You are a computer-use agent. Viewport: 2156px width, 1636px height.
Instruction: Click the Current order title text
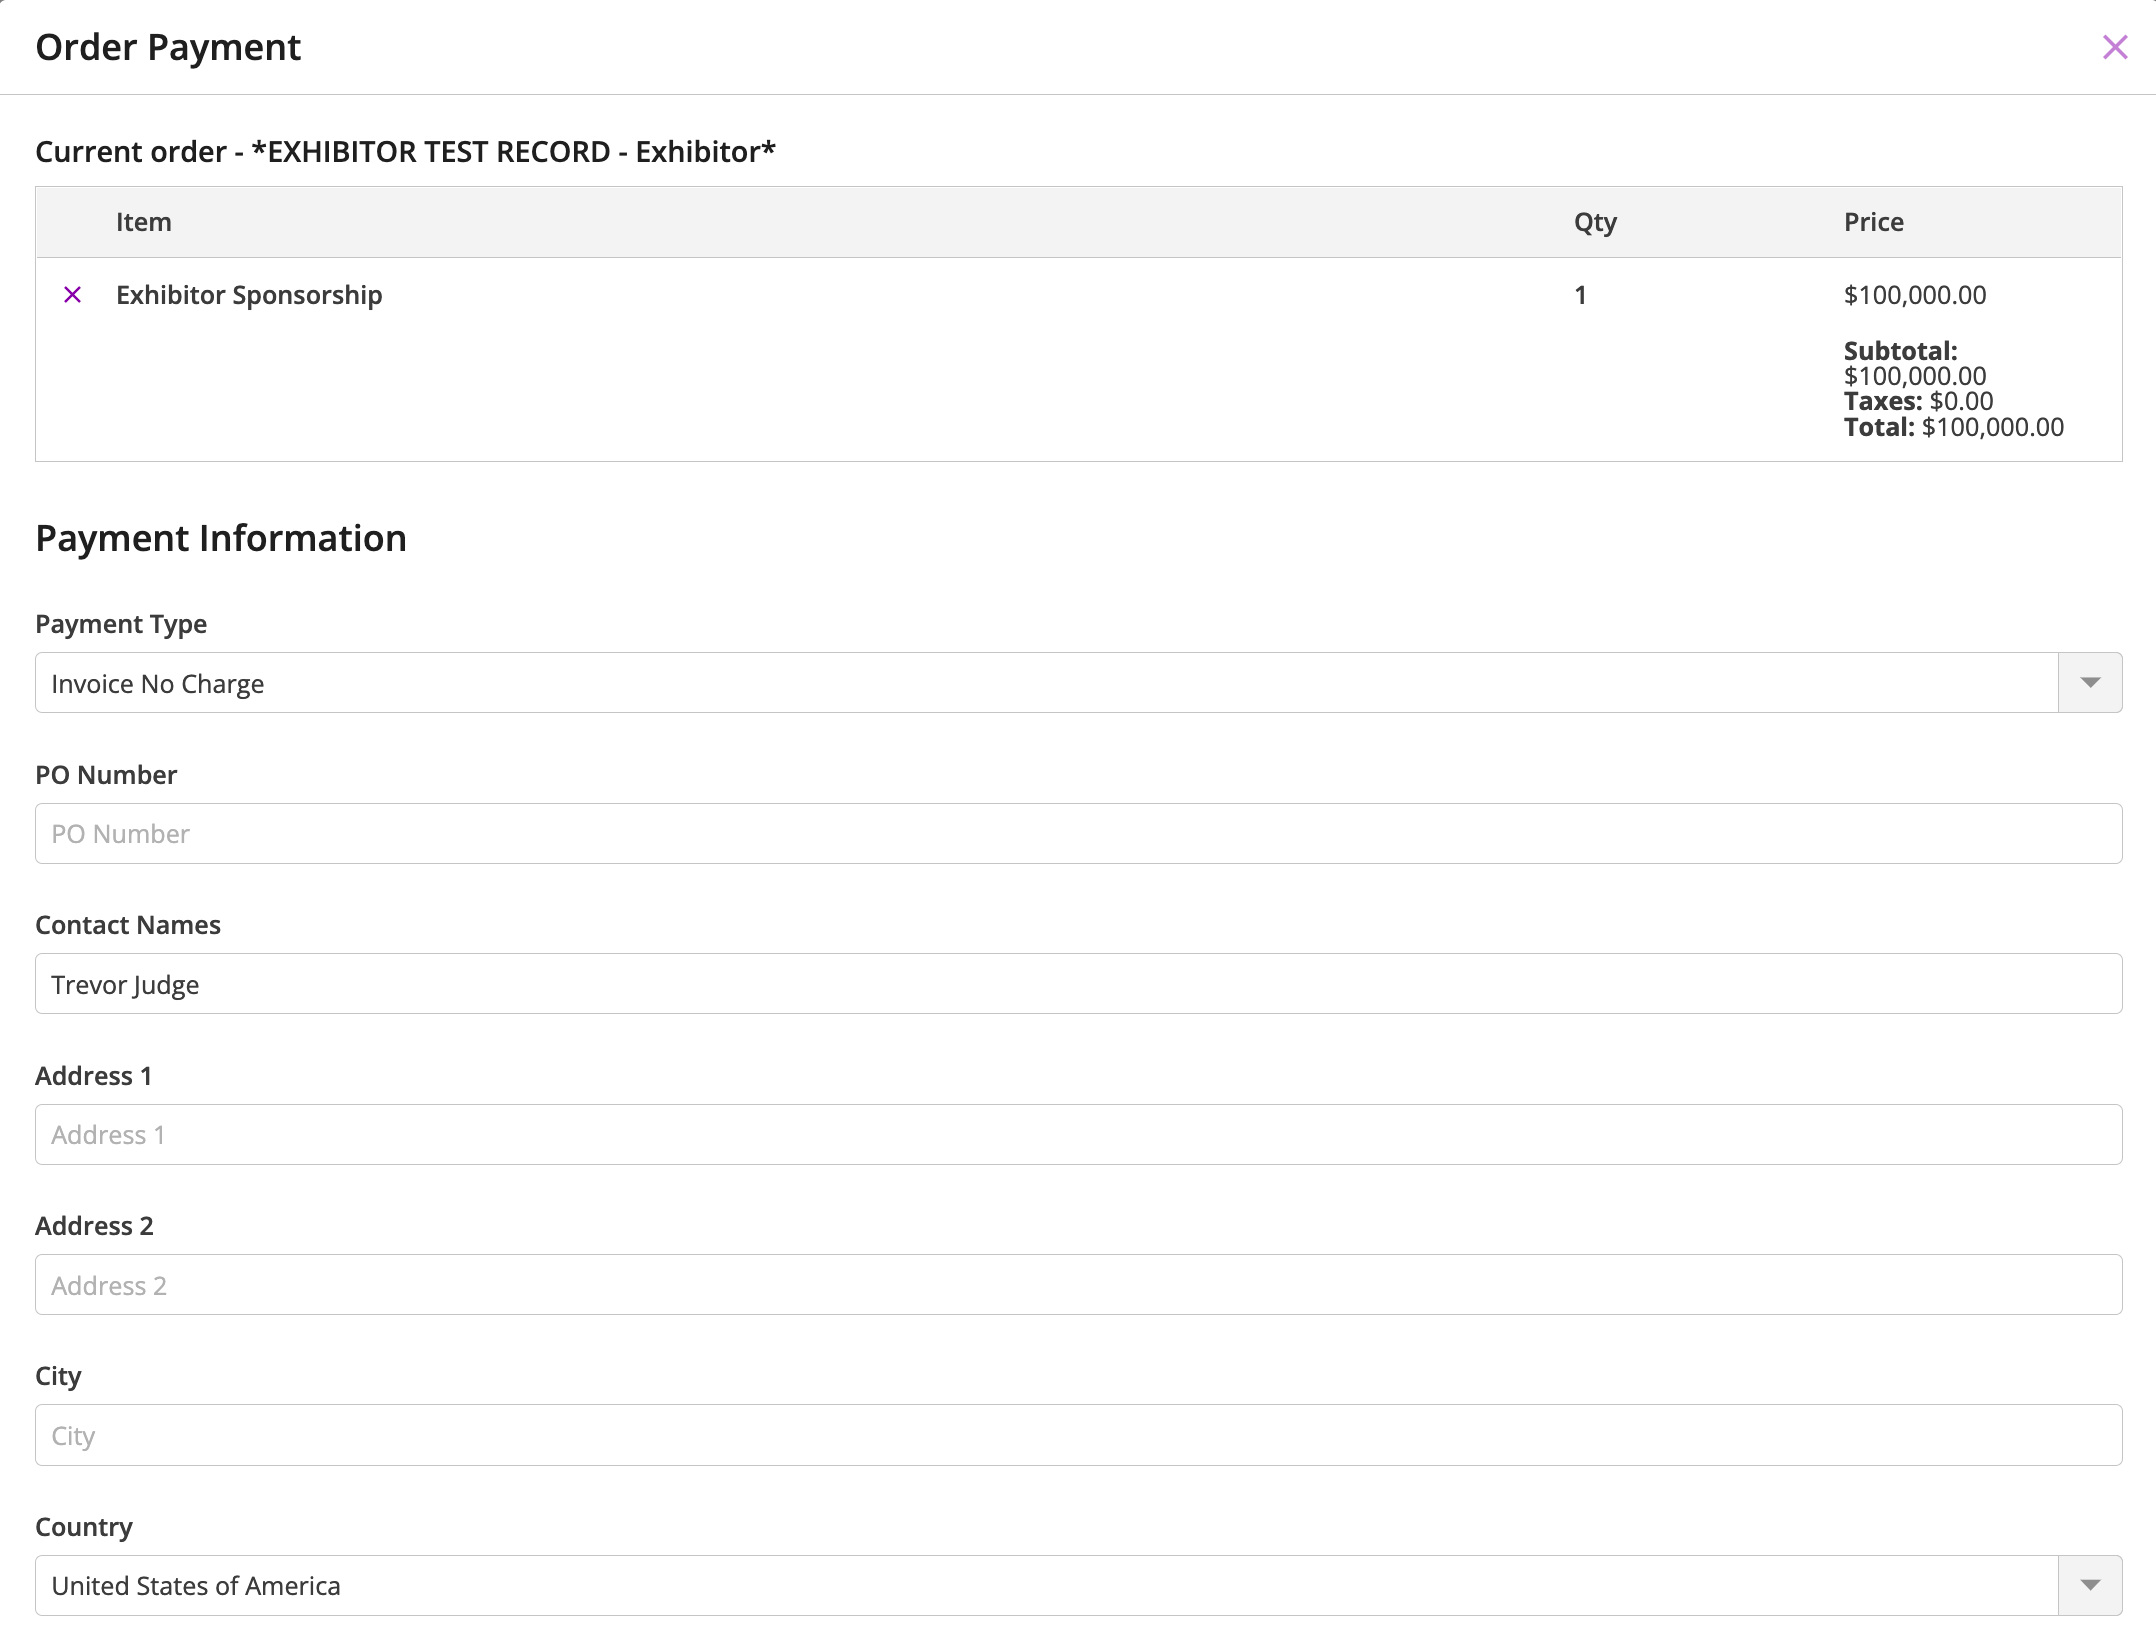point(405,152)
